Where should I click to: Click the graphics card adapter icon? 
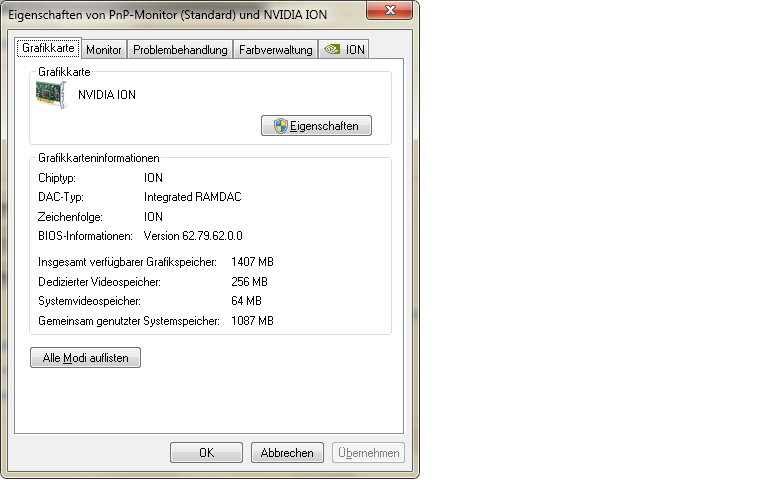pos(51,95)
